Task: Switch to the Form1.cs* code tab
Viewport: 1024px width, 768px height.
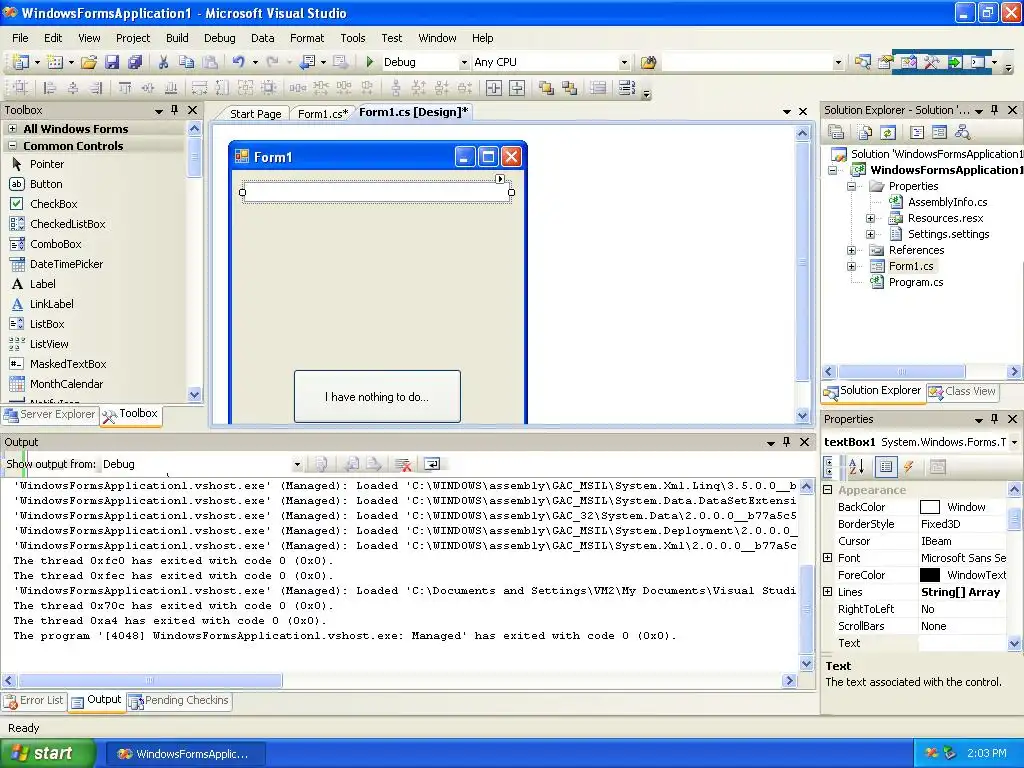Action: point(323,114)
